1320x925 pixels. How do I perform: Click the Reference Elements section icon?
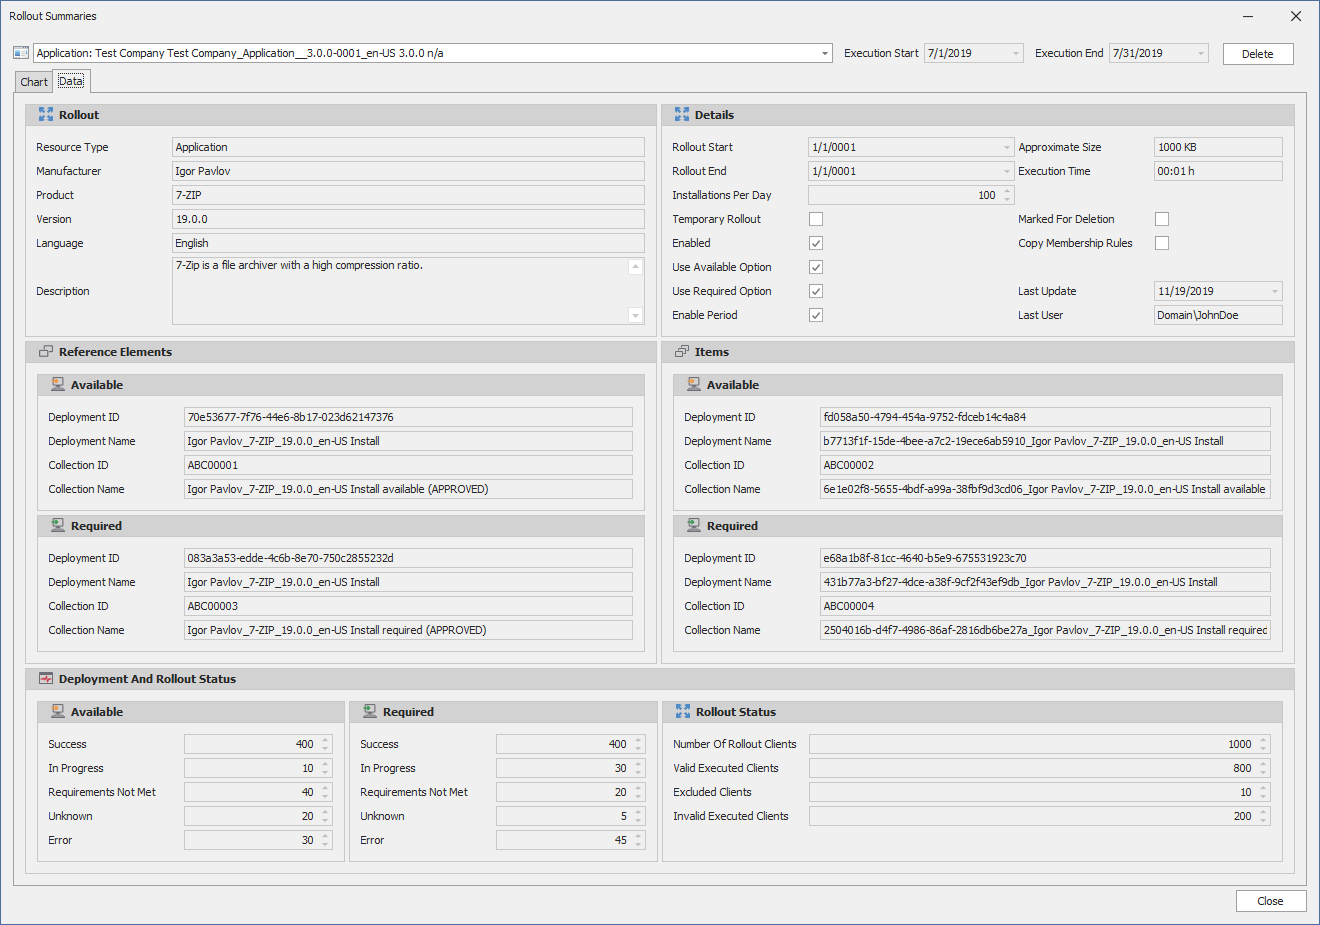[46, 352]
